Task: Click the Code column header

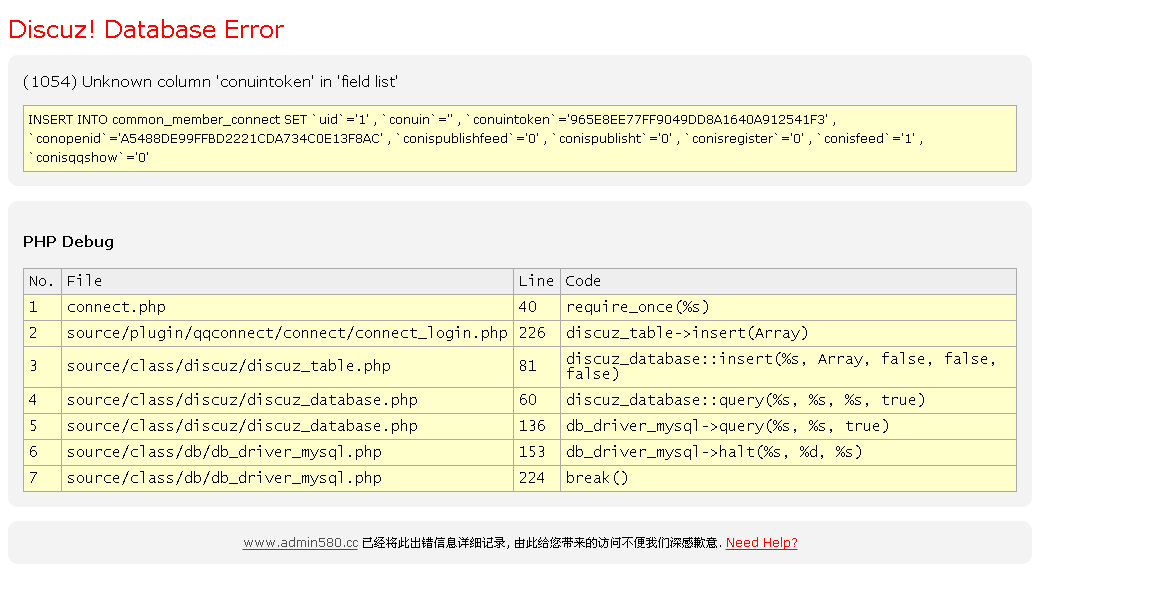Action: 583,281
